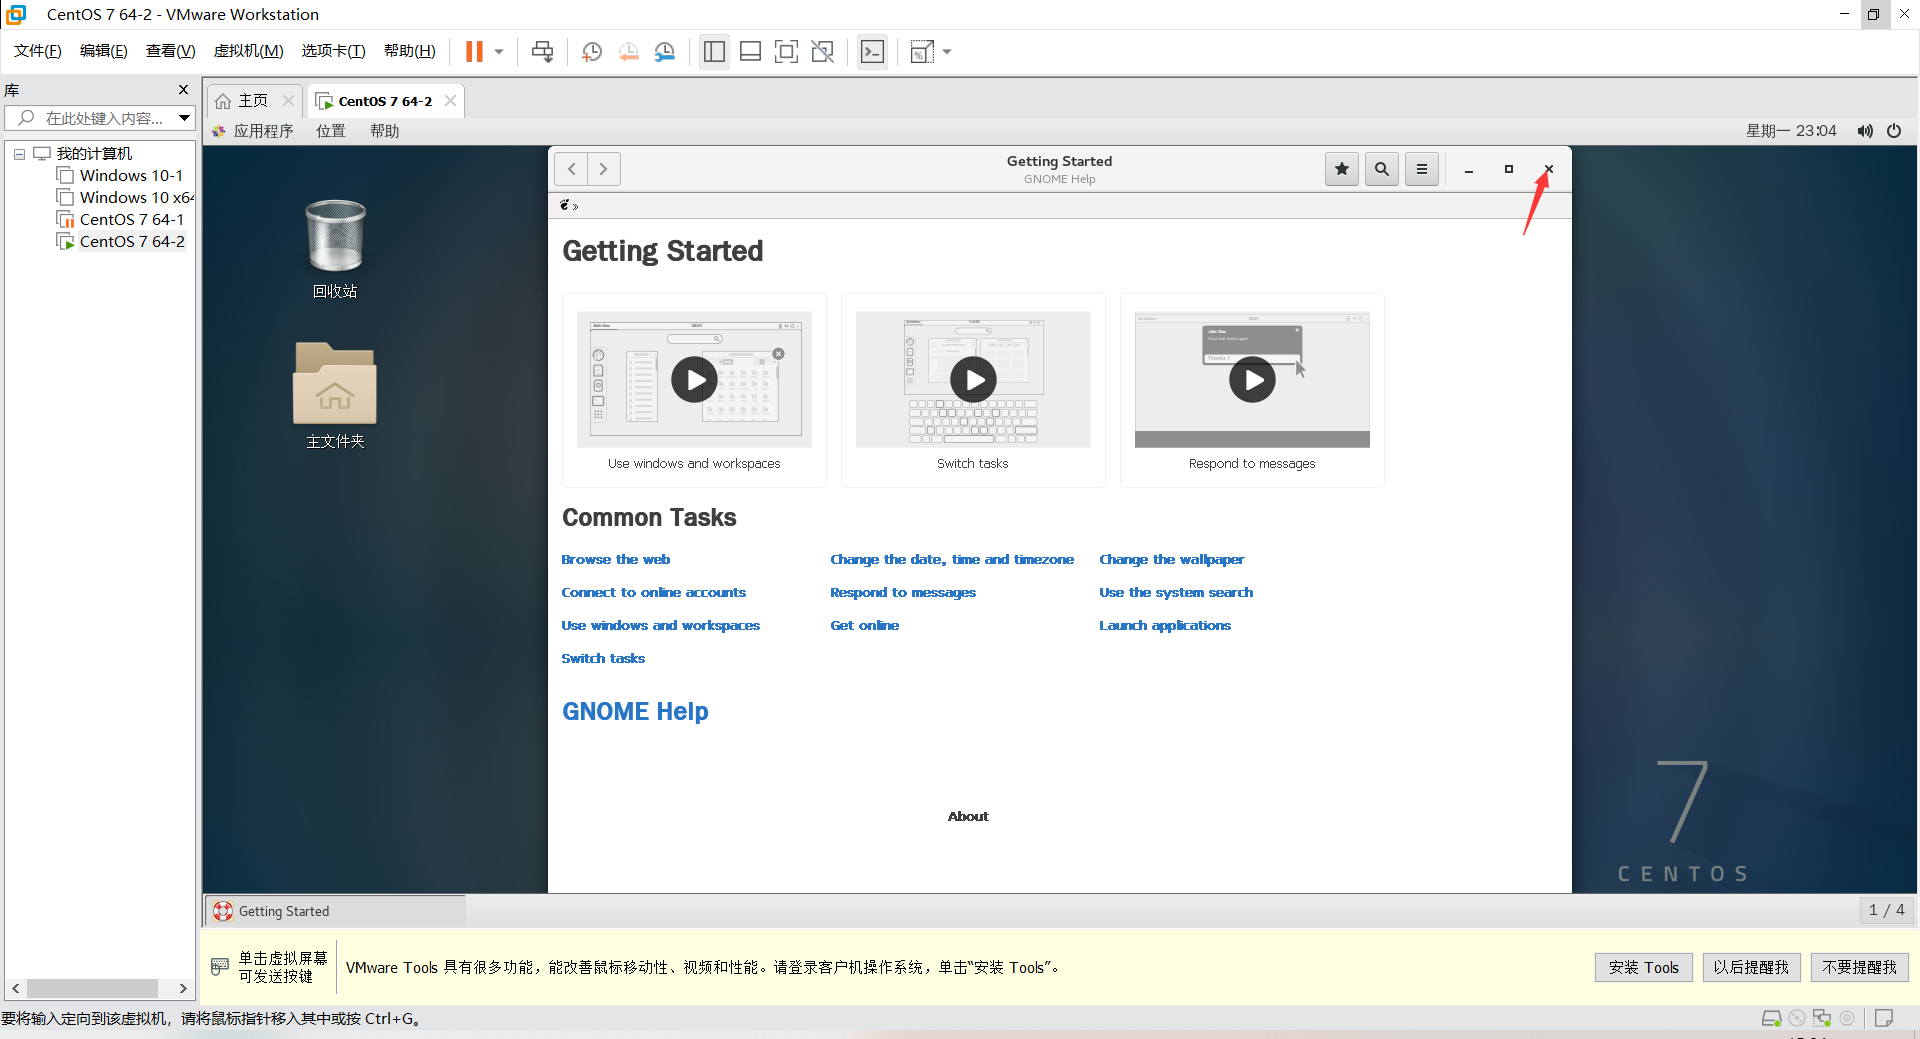Send Ctrl+Alt+Del to the virtual machine icon
Screen dimensions: 1920x1039
[x=542, y=52]
